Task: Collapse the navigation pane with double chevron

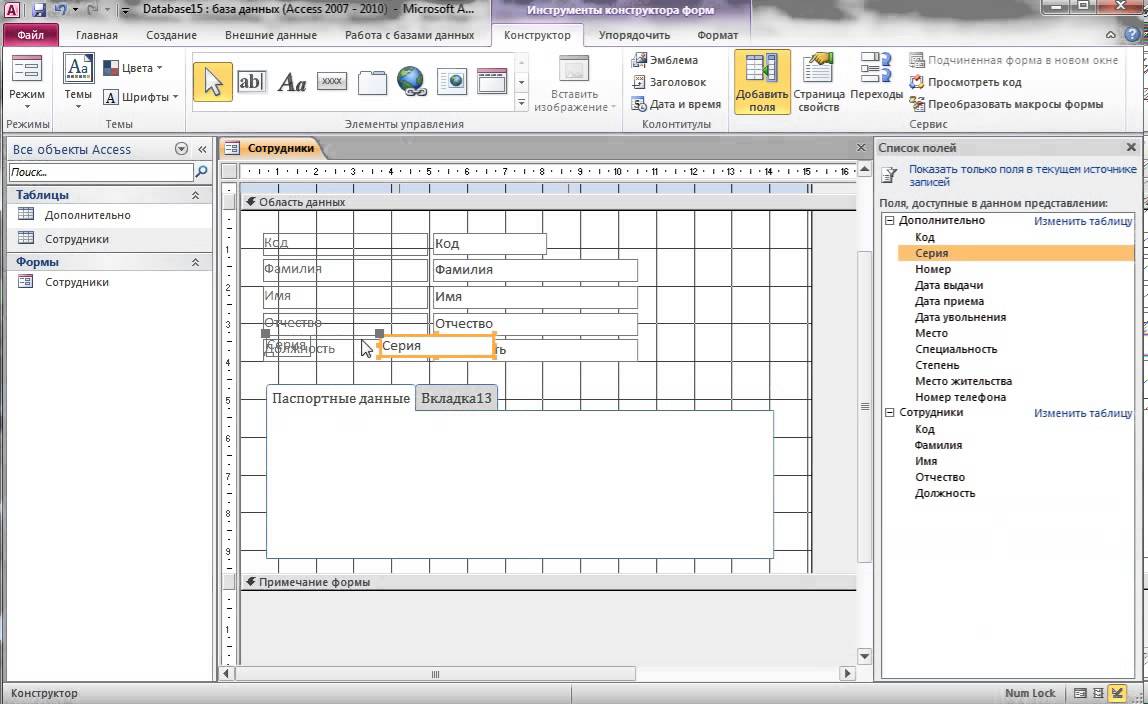Action: [x=202, y=149]
